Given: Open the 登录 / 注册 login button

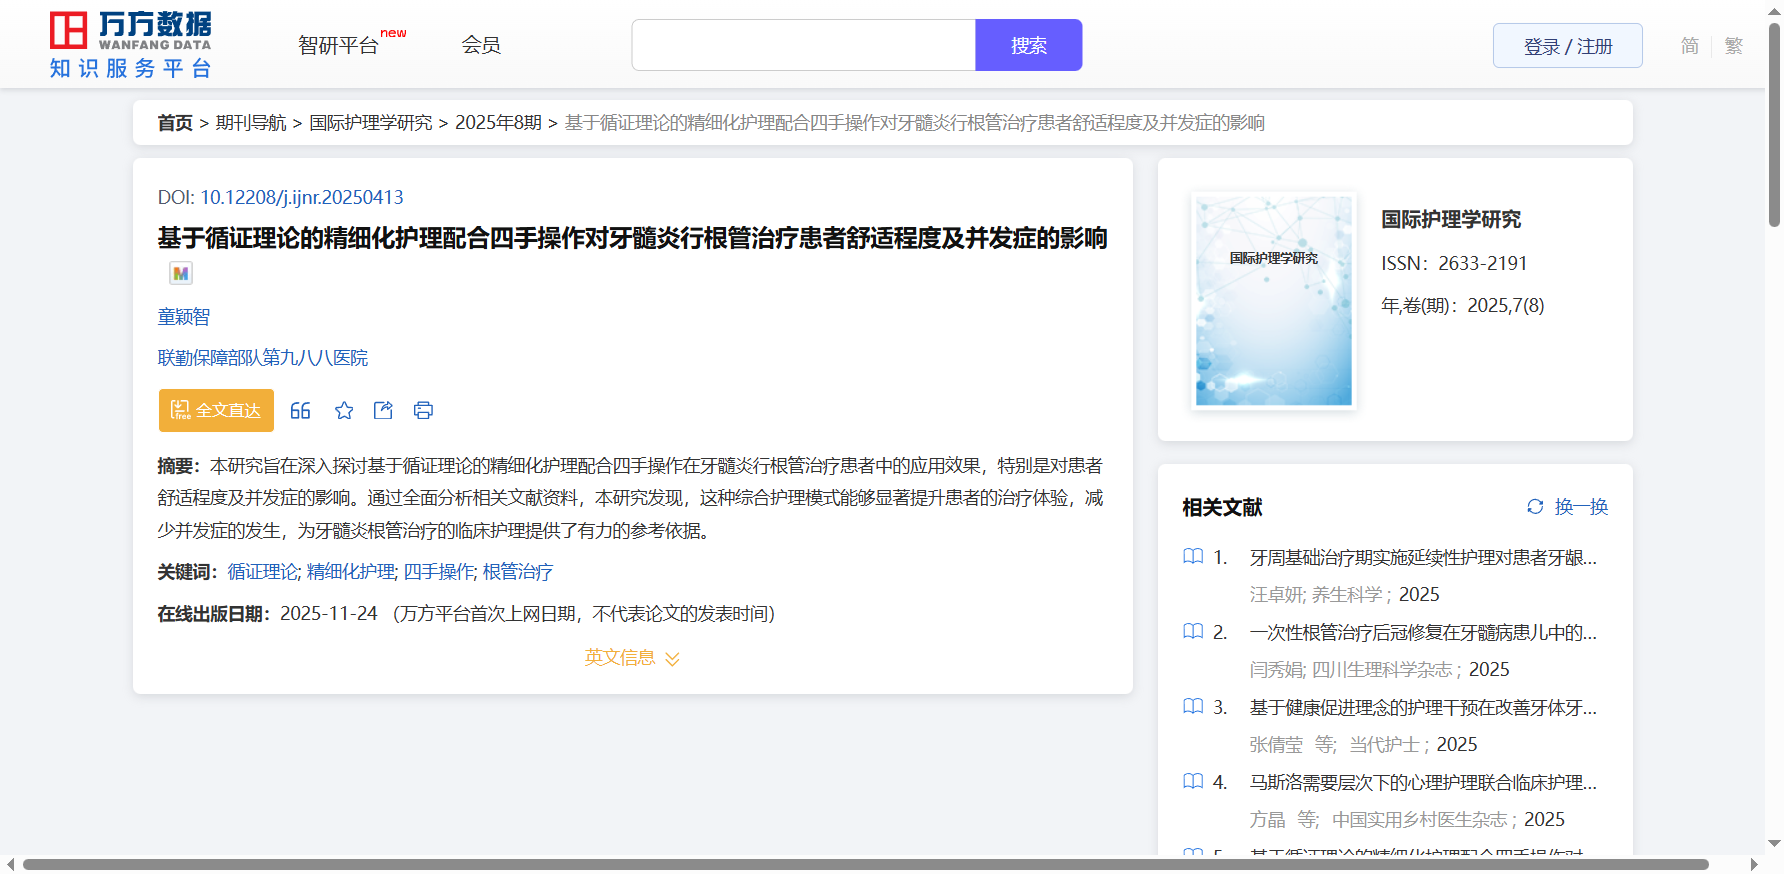Looking at the screenshot, I should (x=1567, y=46).
